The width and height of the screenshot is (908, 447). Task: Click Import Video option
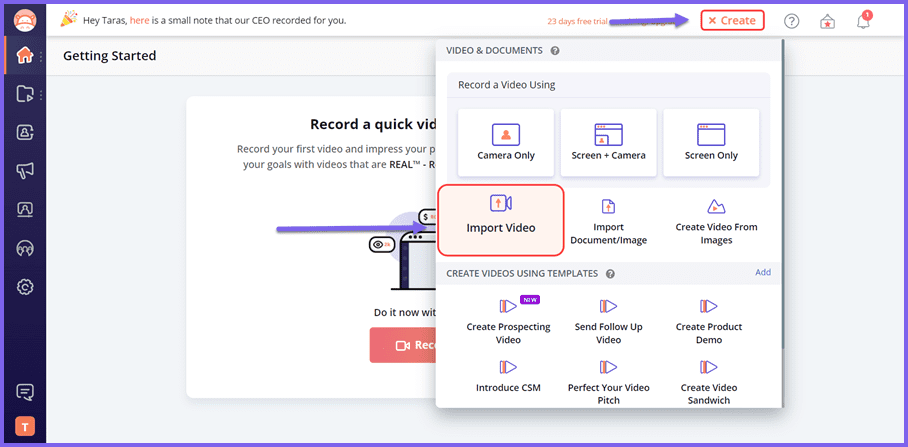click(501, 215)
